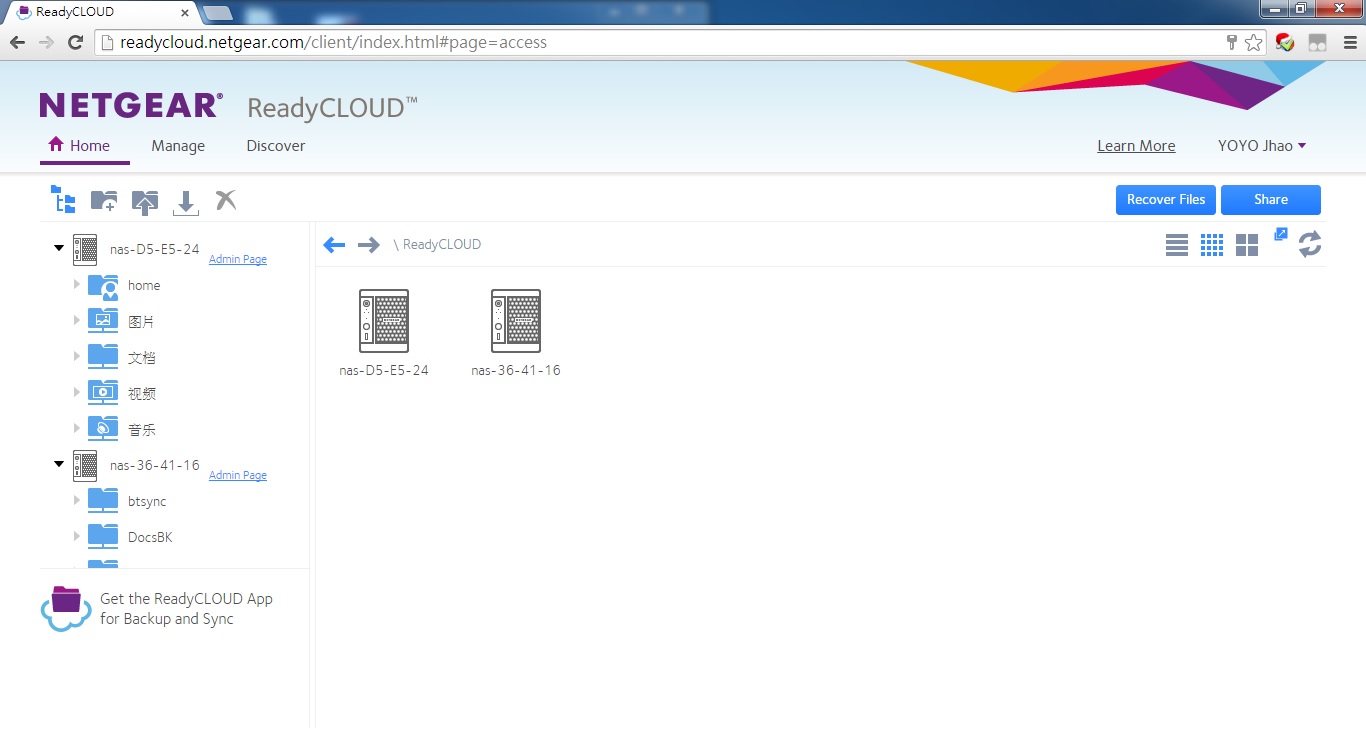Click the folder tree view icon

tap(63, 200)
